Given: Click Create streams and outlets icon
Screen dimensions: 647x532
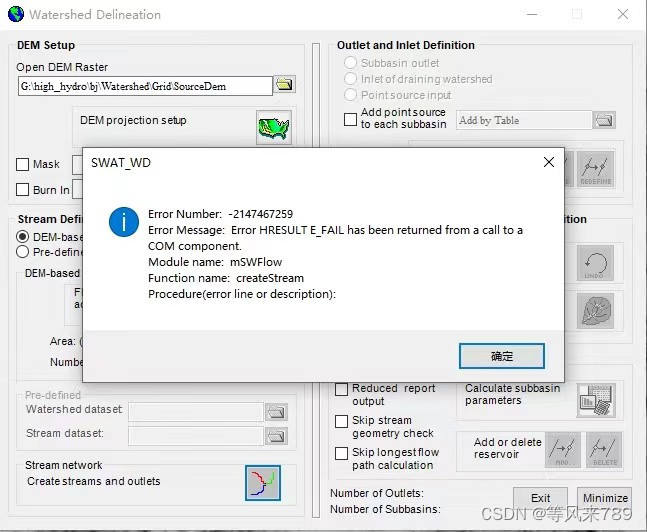Looking at the screenshot, I should pyautogui.click(x=263, y=483).
